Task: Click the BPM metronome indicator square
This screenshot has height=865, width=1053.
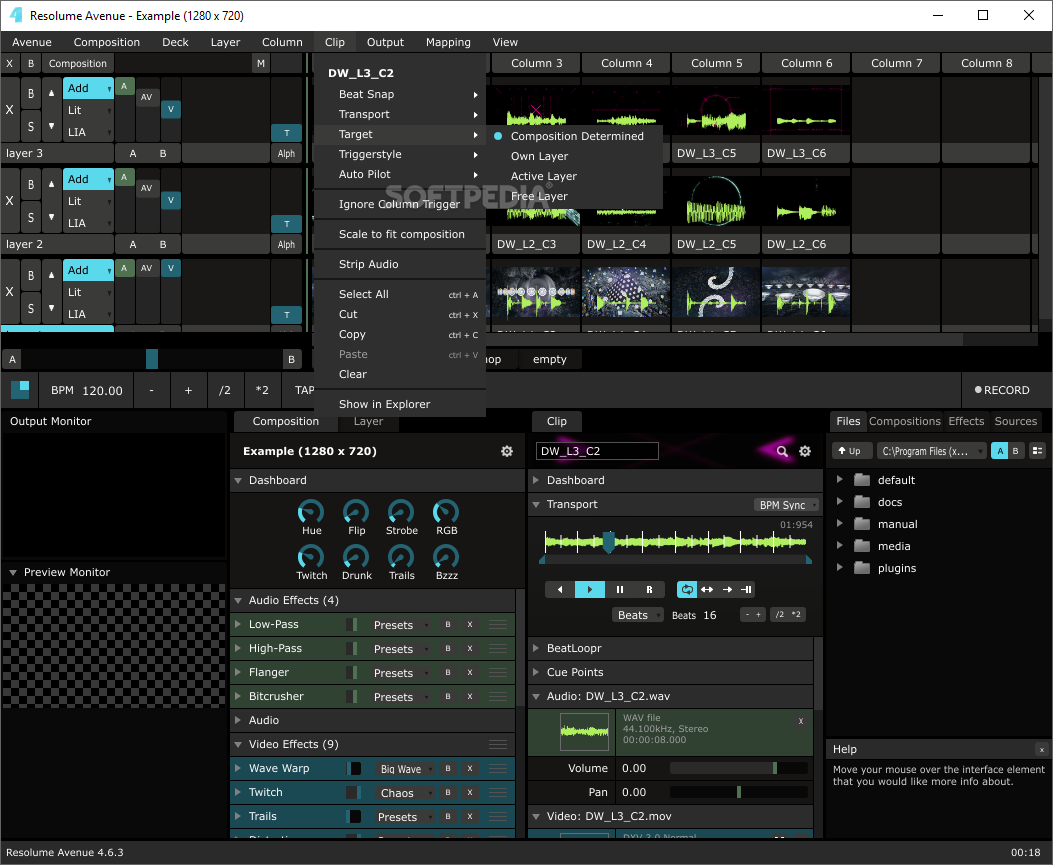Action: 20,390
